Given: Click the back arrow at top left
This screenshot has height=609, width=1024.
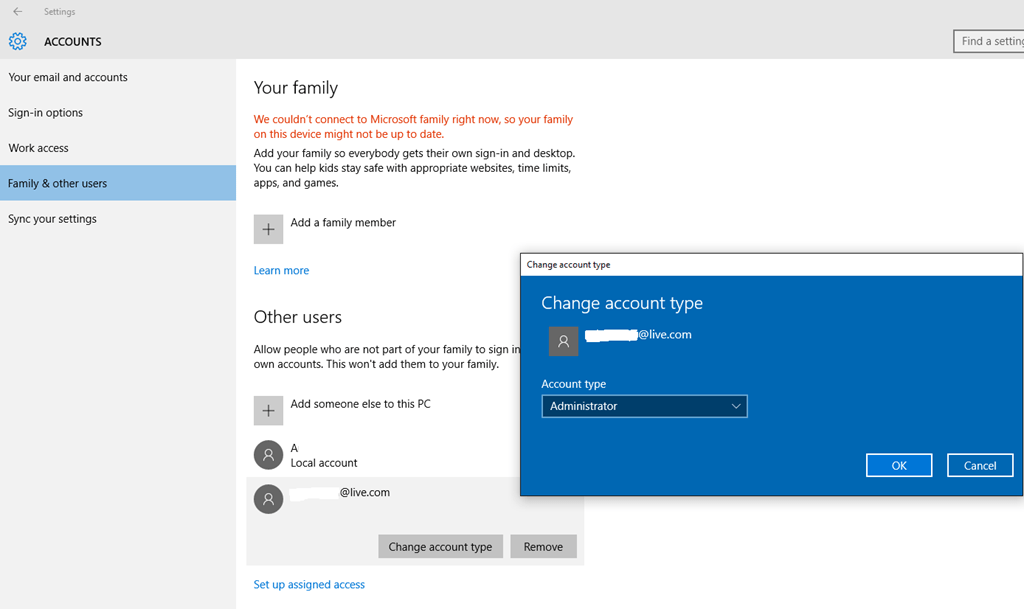Looking at the screenshot, I should (19, 11).
